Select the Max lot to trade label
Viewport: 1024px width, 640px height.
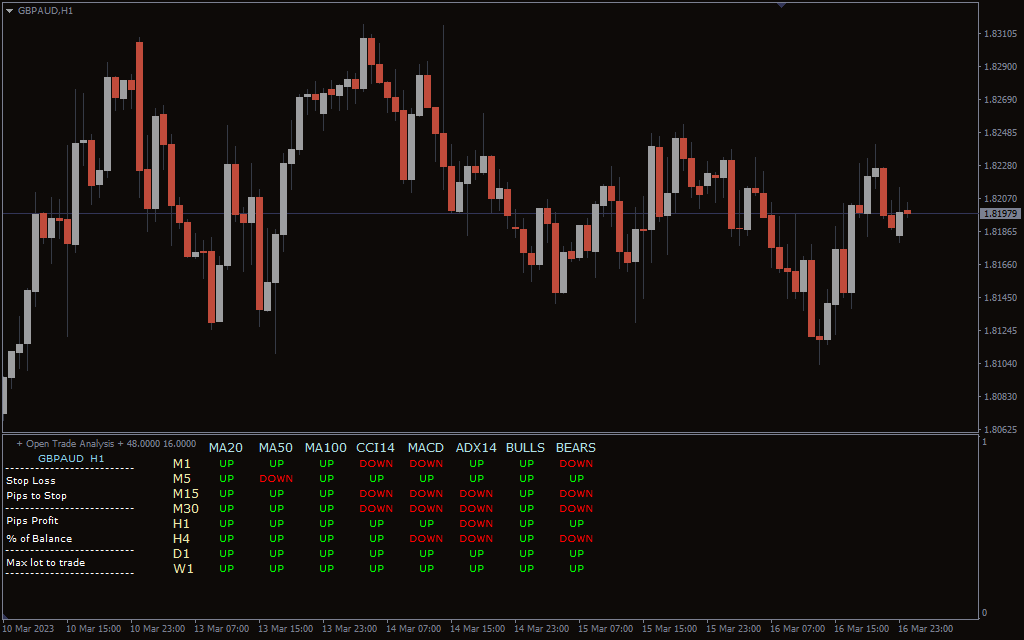click(x=46, y=563)
